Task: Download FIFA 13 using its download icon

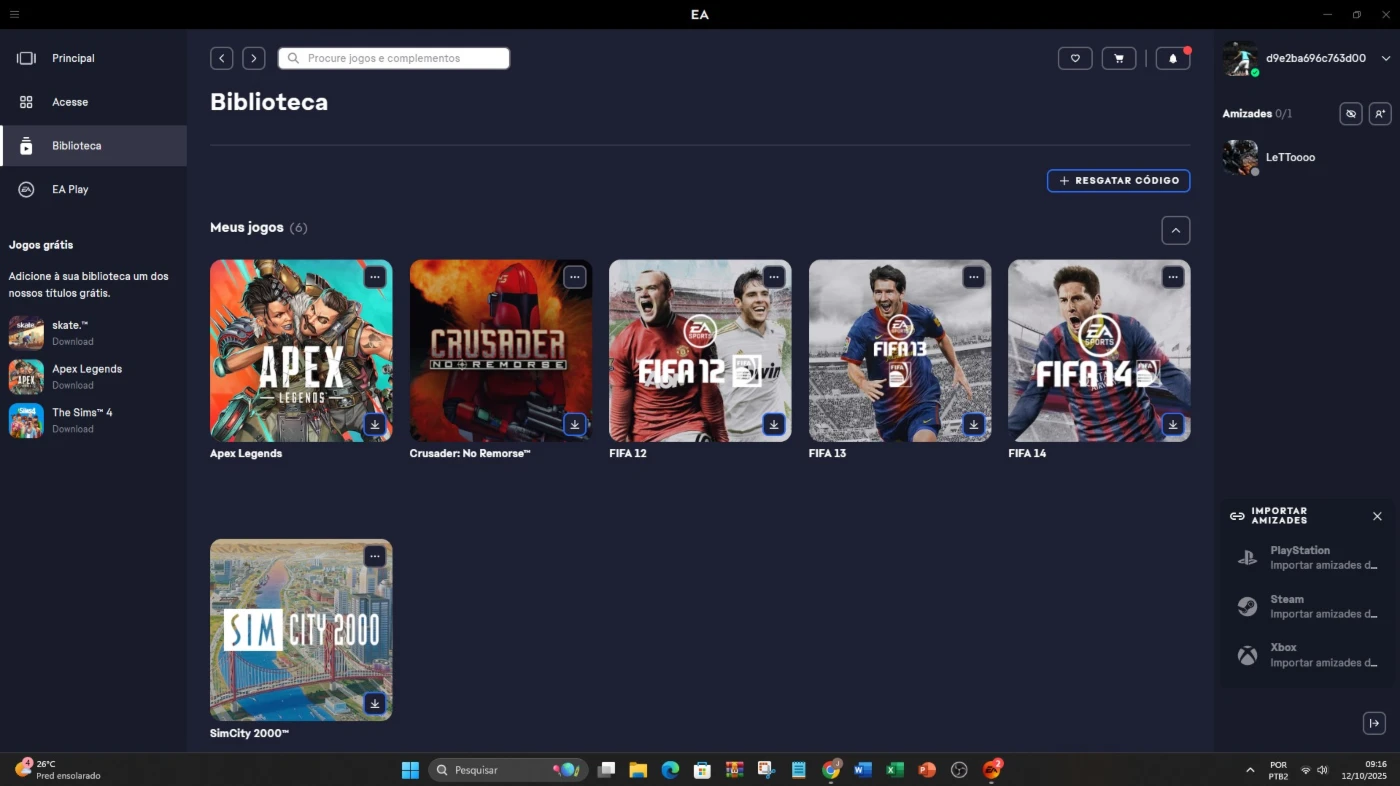Action: point(974,425)
